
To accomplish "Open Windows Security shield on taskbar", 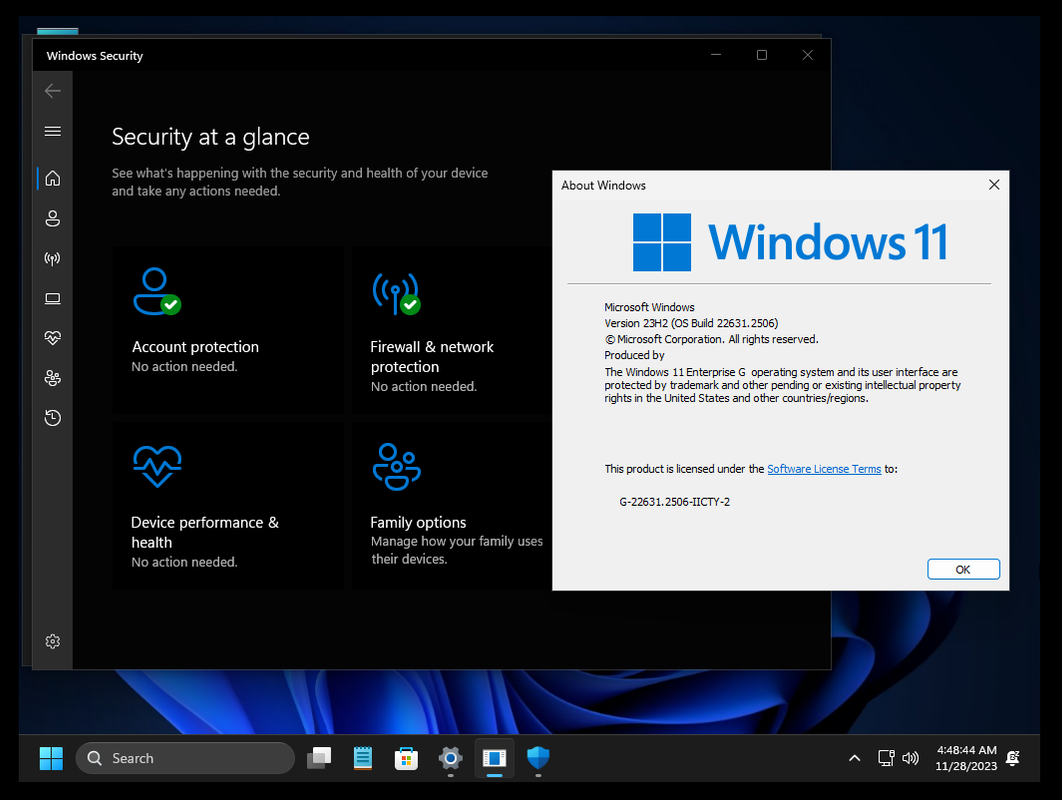I will [x=538, y=758].
